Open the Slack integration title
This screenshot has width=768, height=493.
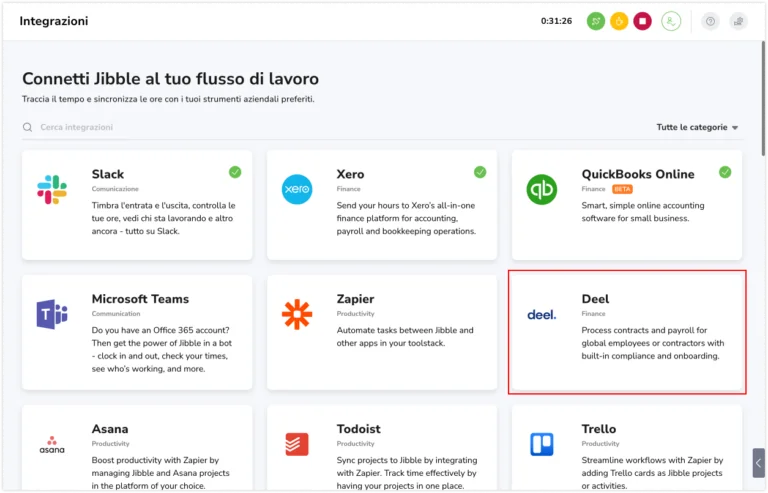tap(108, 174)
